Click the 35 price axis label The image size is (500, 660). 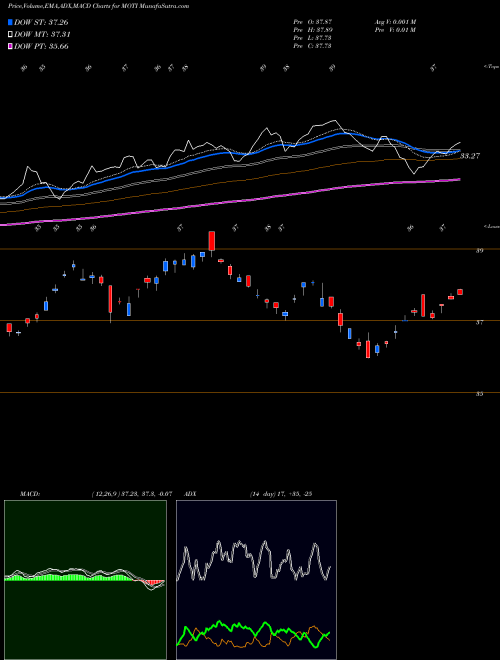(479, 394)
